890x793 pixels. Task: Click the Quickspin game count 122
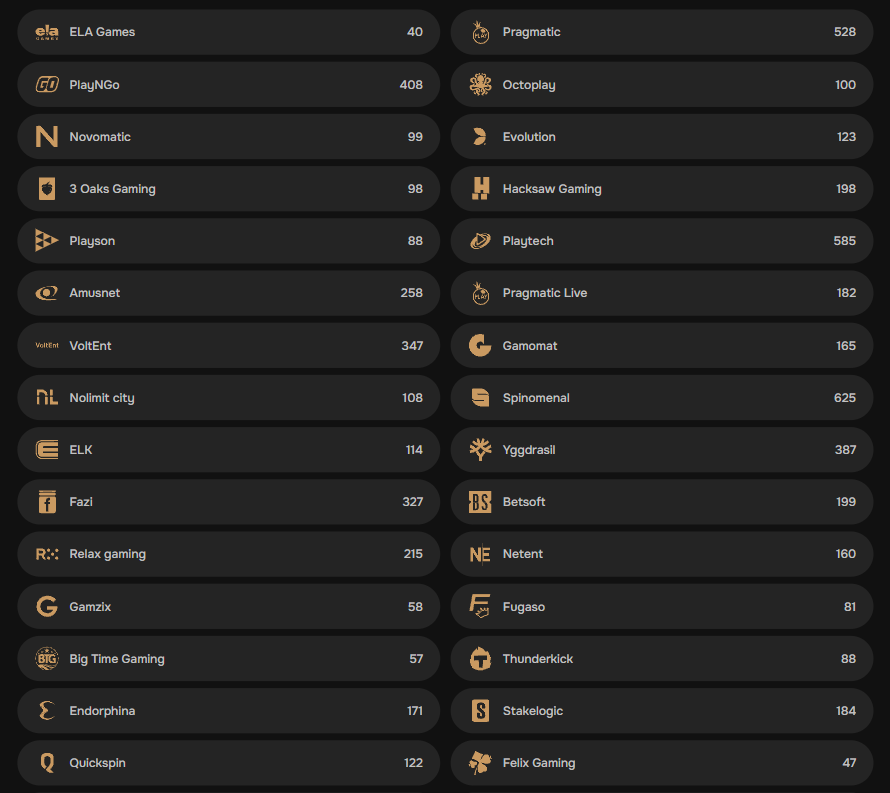tap(413, 763)
